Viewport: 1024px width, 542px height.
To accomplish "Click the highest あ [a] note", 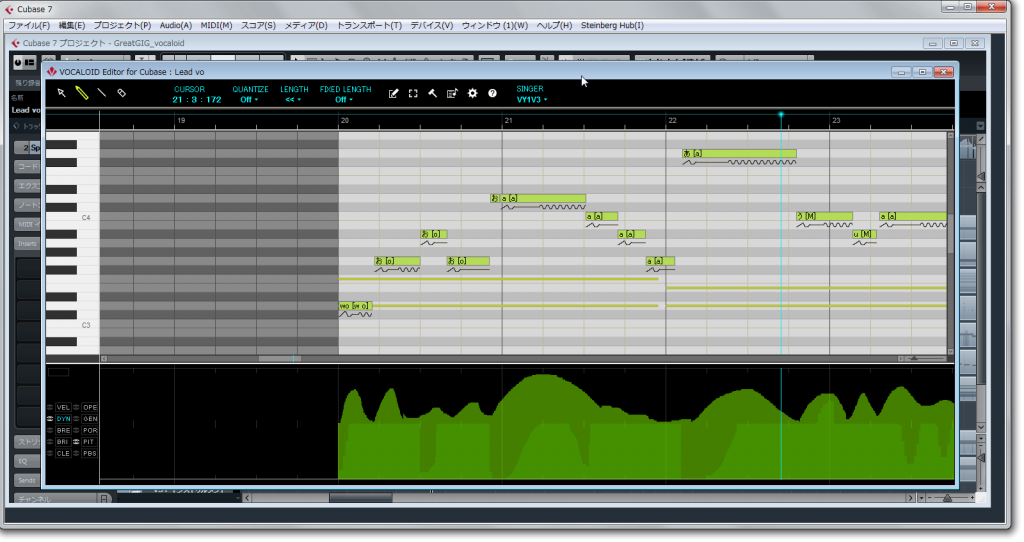I will pos(739,153).
